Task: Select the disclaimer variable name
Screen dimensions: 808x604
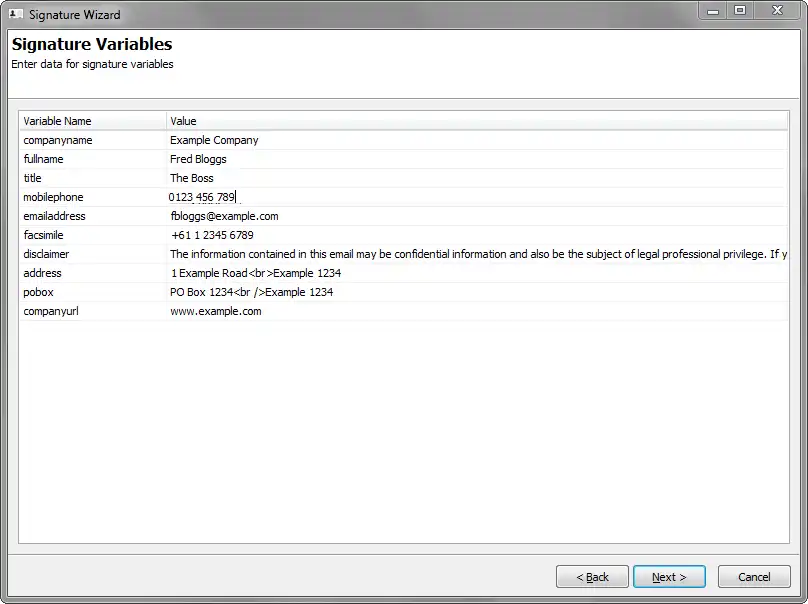Action: [x=46, y=255]
